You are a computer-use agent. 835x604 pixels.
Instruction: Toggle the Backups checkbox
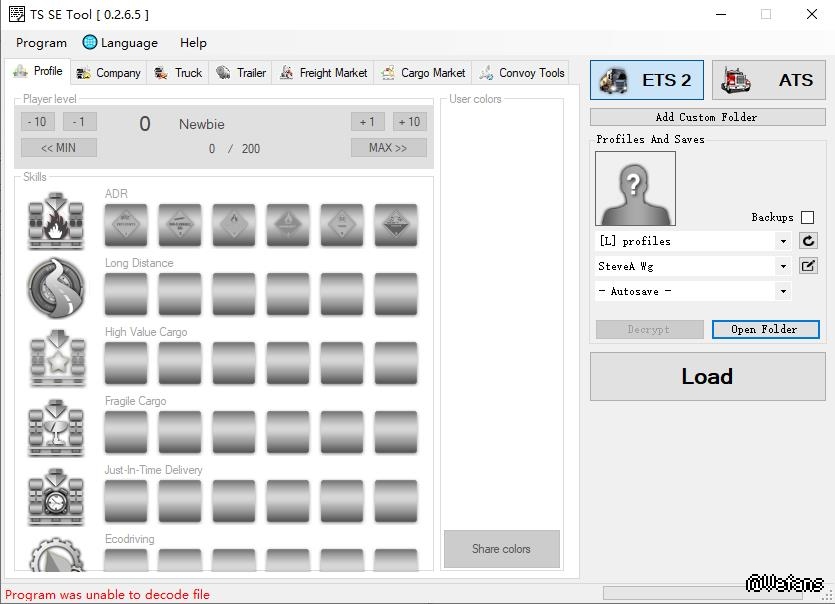pyautogui.click(x=807, y=217)
